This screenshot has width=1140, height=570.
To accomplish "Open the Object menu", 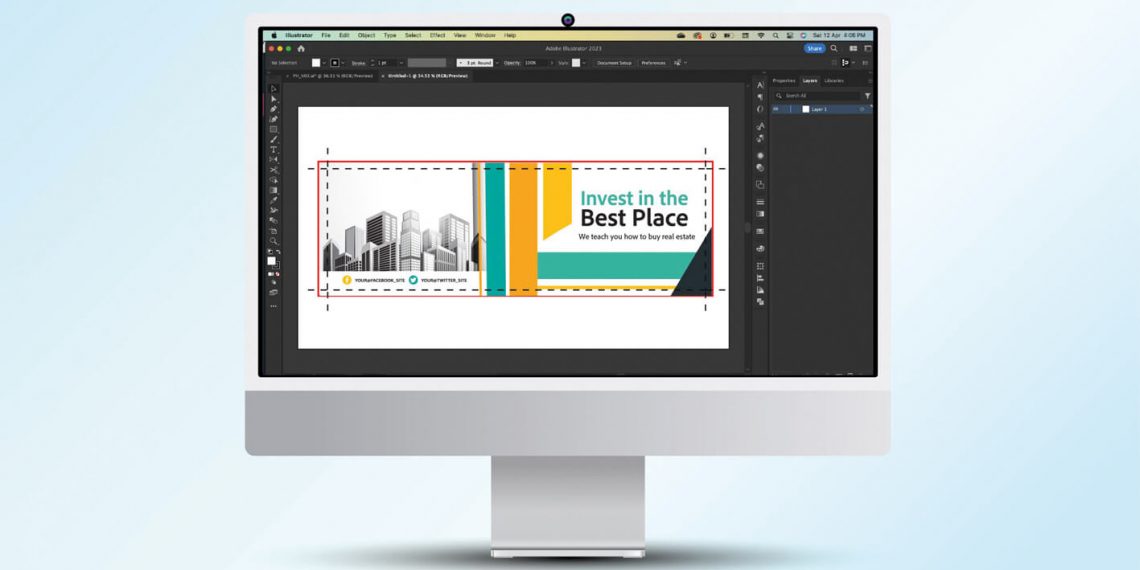I will pyautogui.click(x=366, y=35).
